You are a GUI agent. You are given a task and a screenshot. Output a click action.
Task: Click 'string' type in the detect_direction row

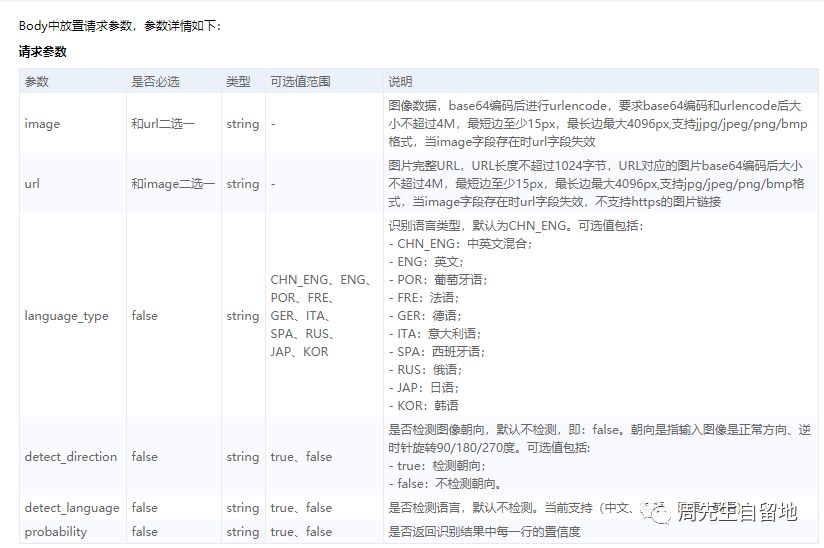pos(243,457)
